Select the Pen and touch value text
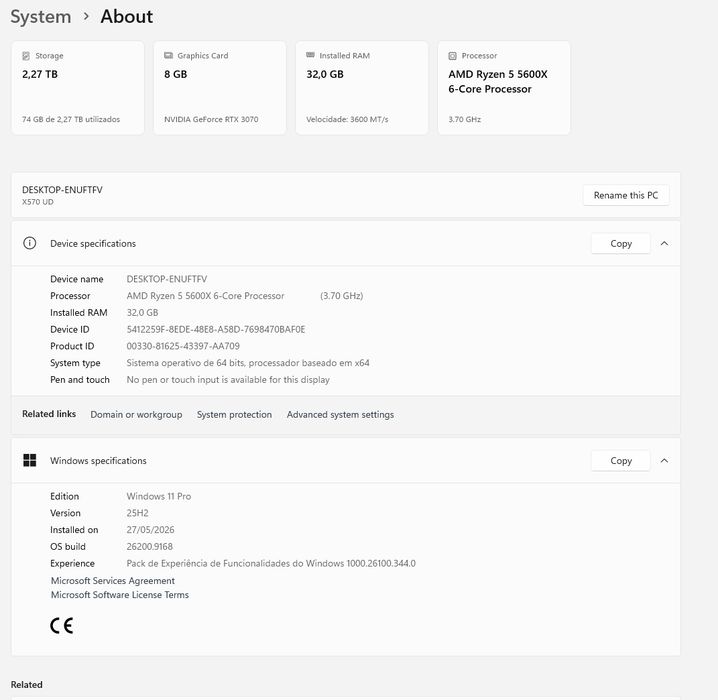Viewport: 718px width, 700px height. coord(228,380)
